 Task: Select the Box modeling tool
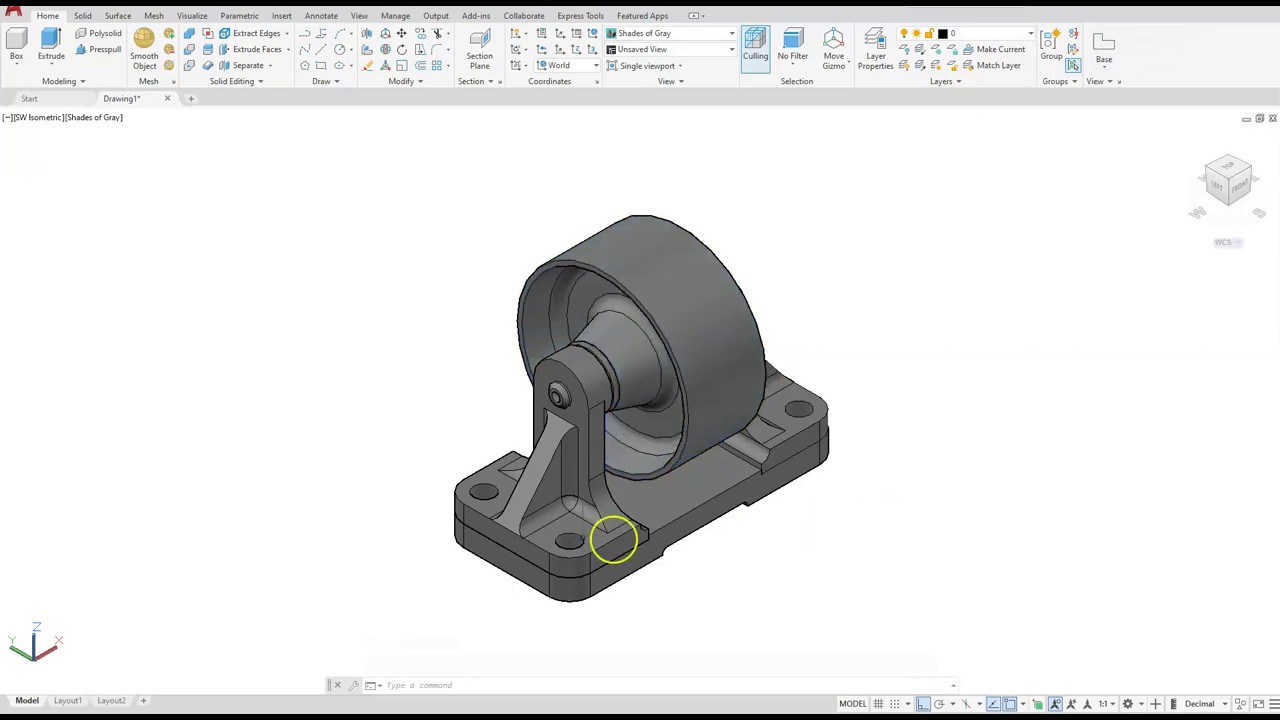tap(16, 45)
